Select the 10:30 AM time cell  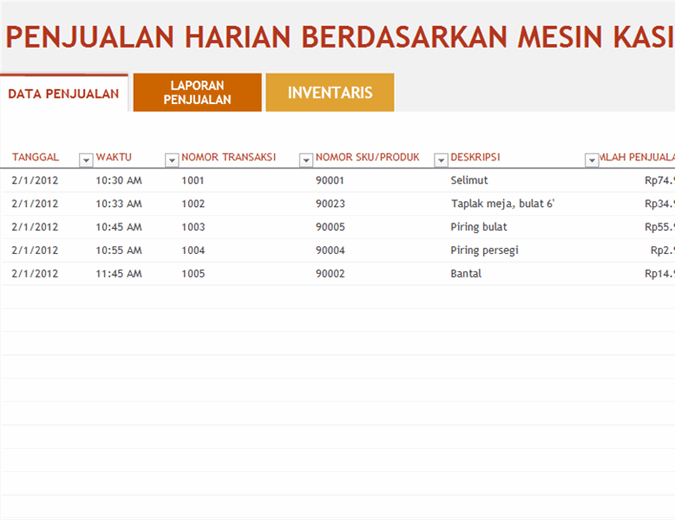[x=118, y=180]
